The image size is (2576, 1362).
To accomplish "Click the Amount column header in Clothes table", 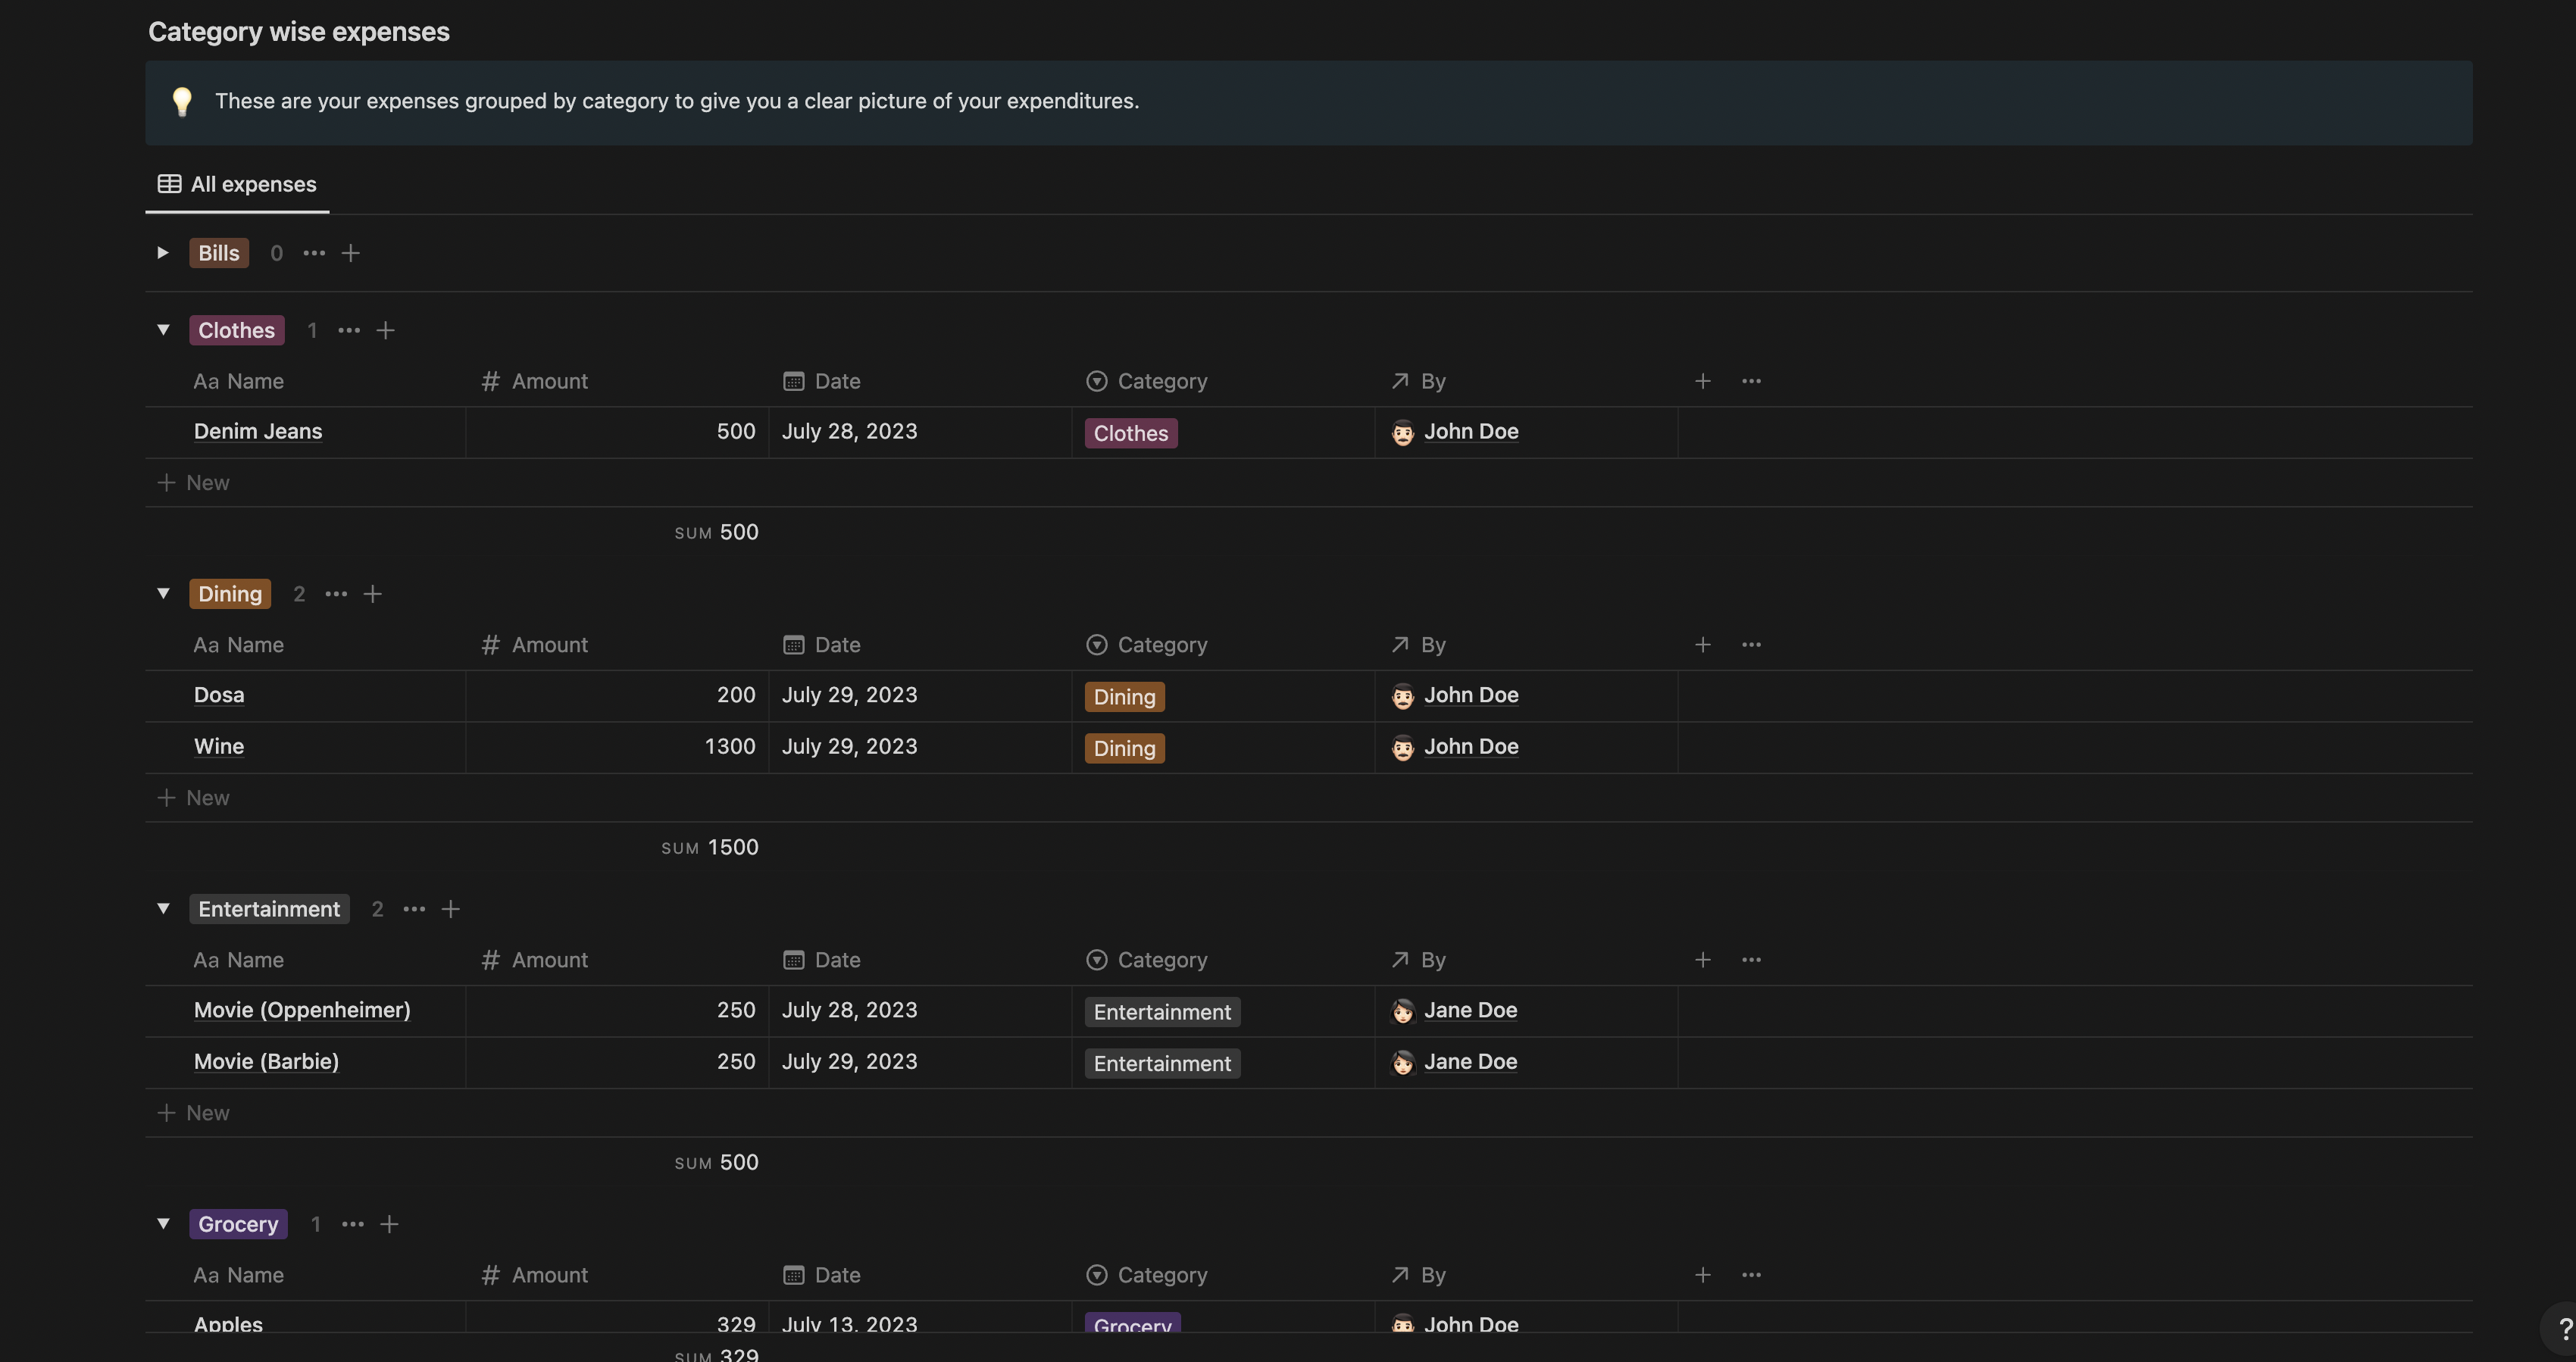I will [x=549, y=381].
